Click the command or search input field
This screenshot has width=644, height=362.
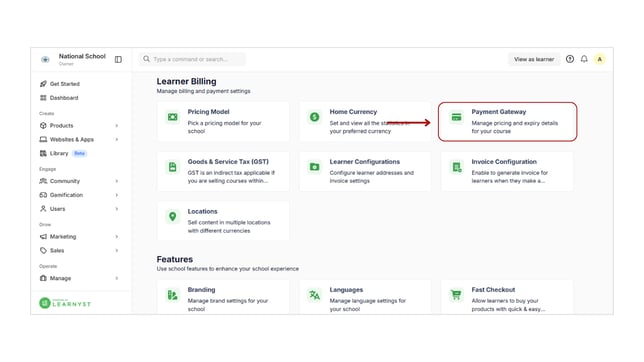click(x=192, y=59)
